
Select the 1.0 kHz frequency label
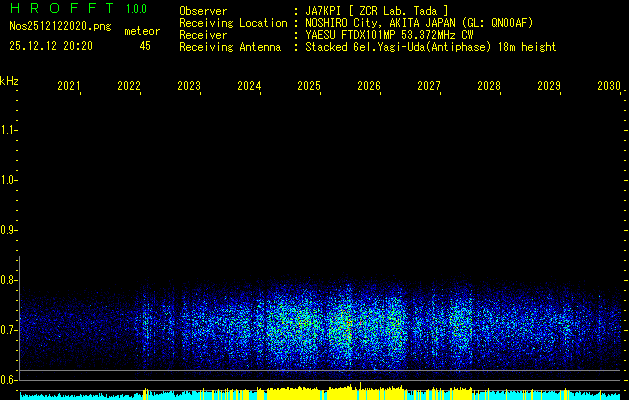9,180
